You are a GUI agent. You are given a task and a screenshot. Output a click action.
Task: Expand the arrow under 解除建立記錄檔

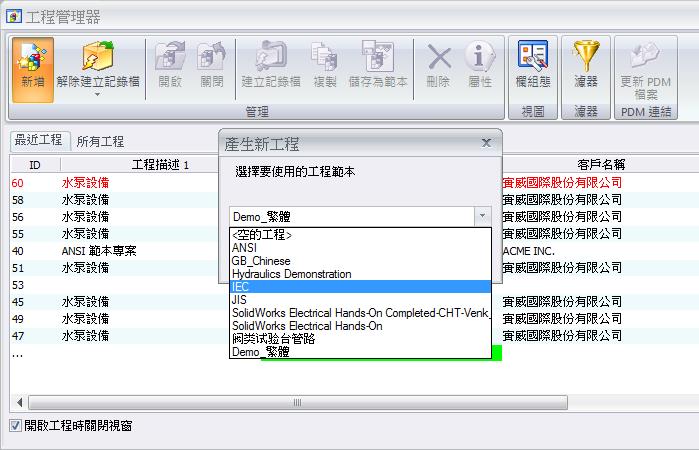[97, 95]
